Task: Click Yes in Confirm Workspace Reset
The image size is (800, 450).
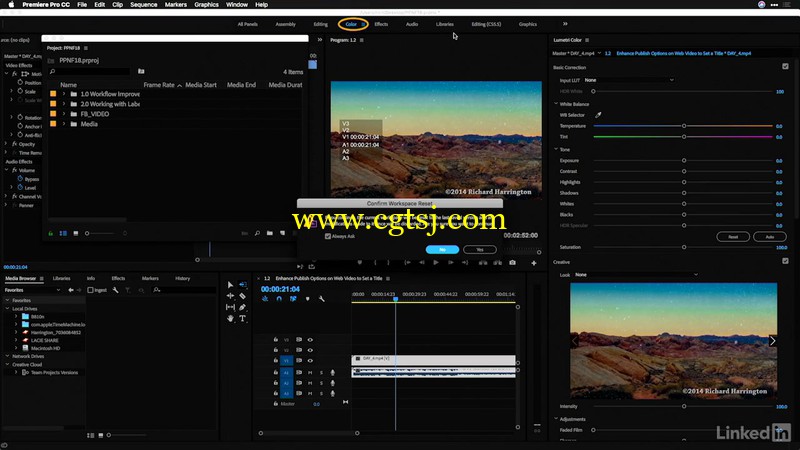Action: [x=480, y=249]
